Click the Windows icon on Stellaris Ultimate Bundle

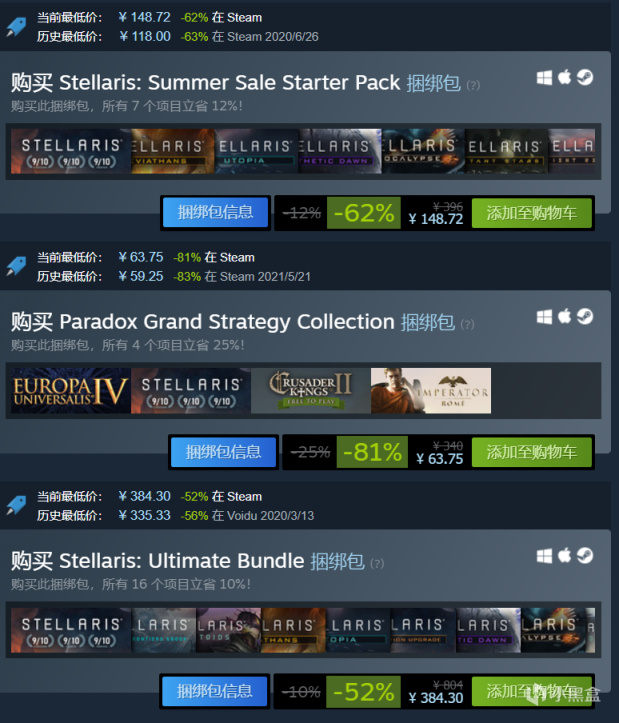(544, 556)
